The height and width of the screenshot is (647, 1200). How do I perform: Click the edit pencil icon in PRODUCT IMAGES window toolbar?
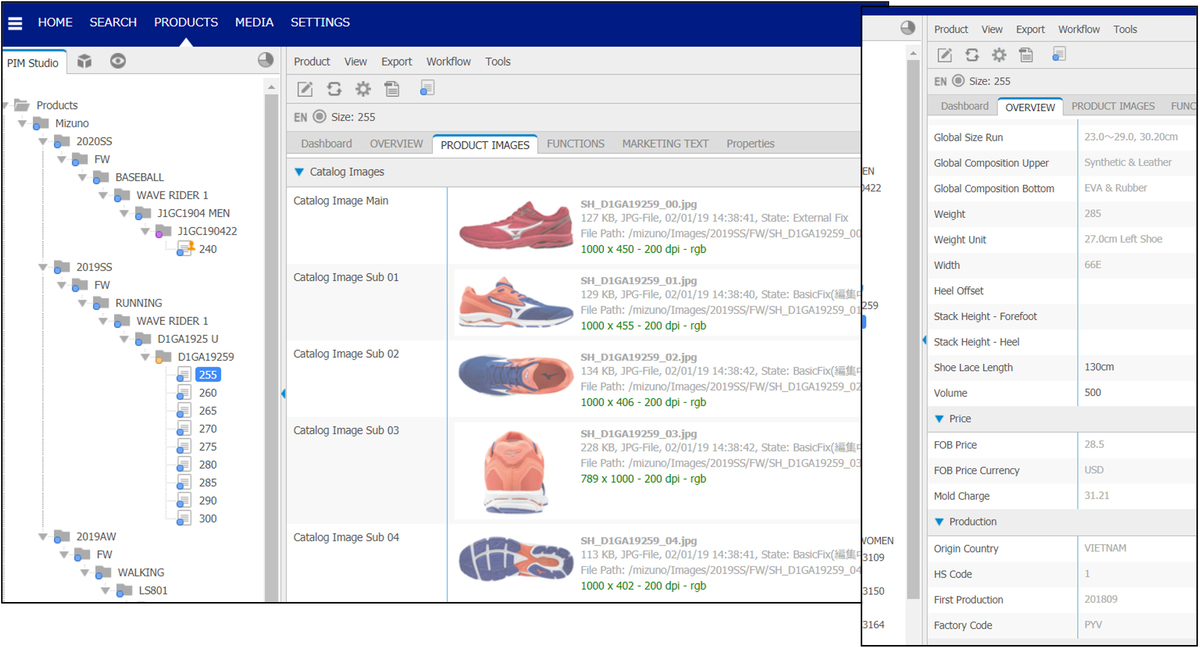click(x=306, y=89)
